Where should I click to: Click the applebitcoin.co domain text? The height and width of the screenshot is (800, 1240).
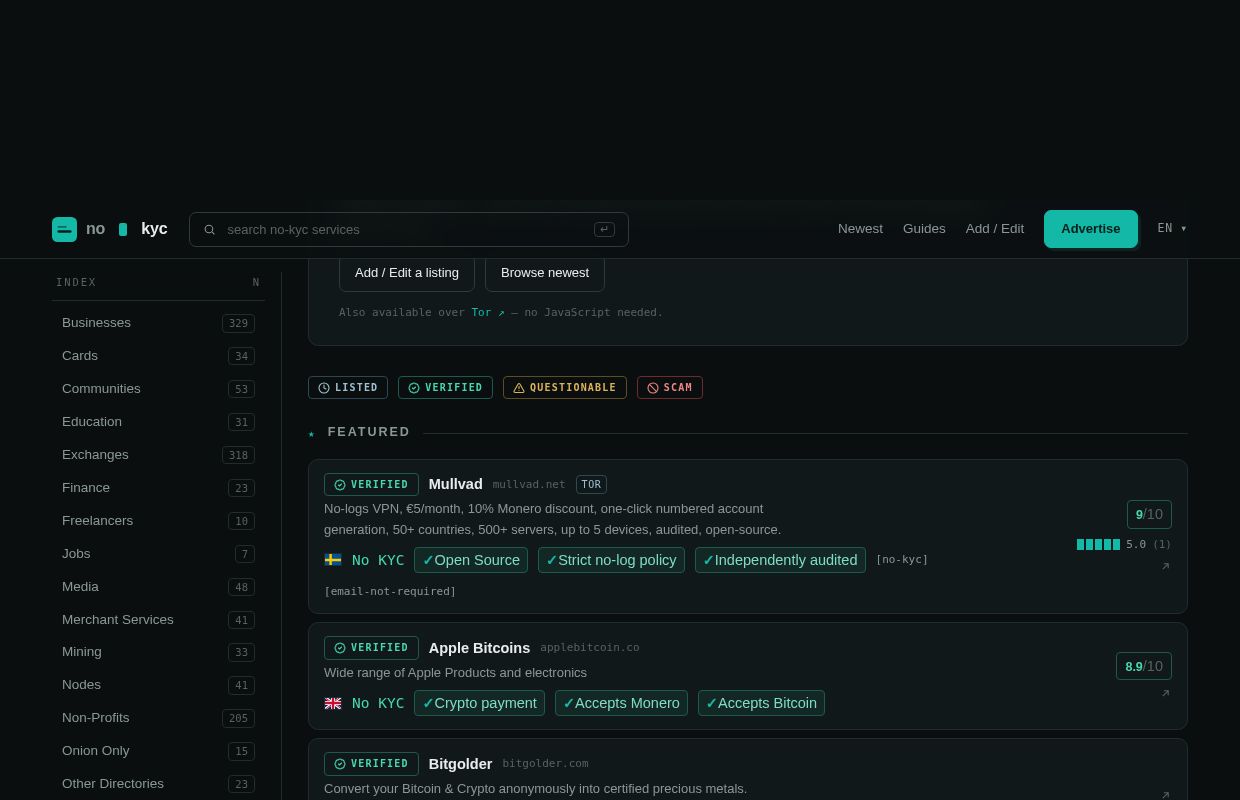pyautogui.click(x=590, y=648)
